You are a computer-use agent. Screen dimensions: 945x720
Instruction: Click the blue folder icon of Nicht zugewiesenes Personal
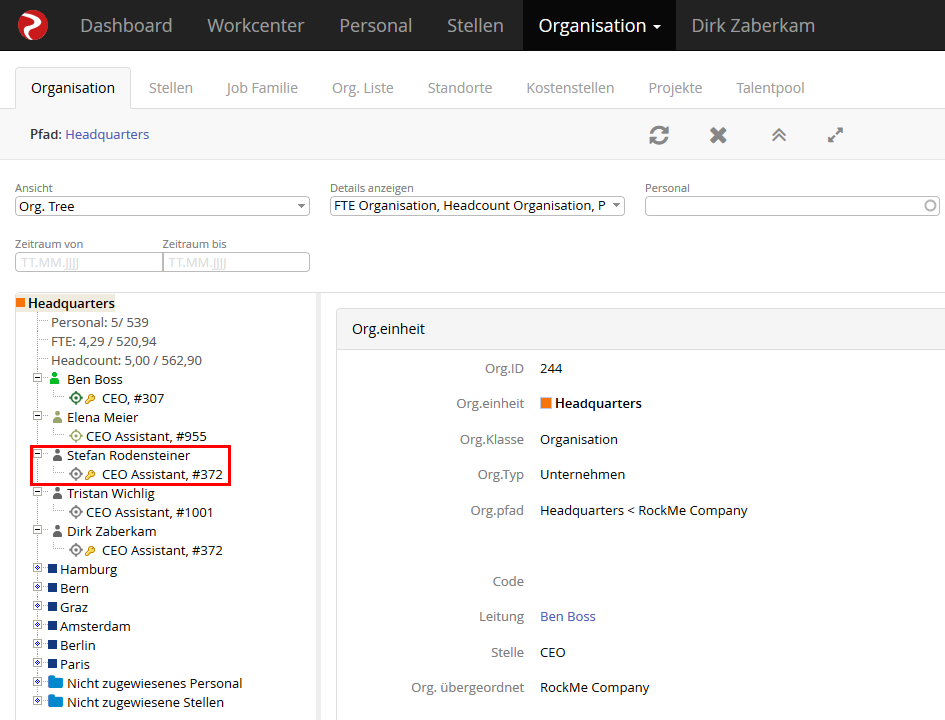(55, 682)
